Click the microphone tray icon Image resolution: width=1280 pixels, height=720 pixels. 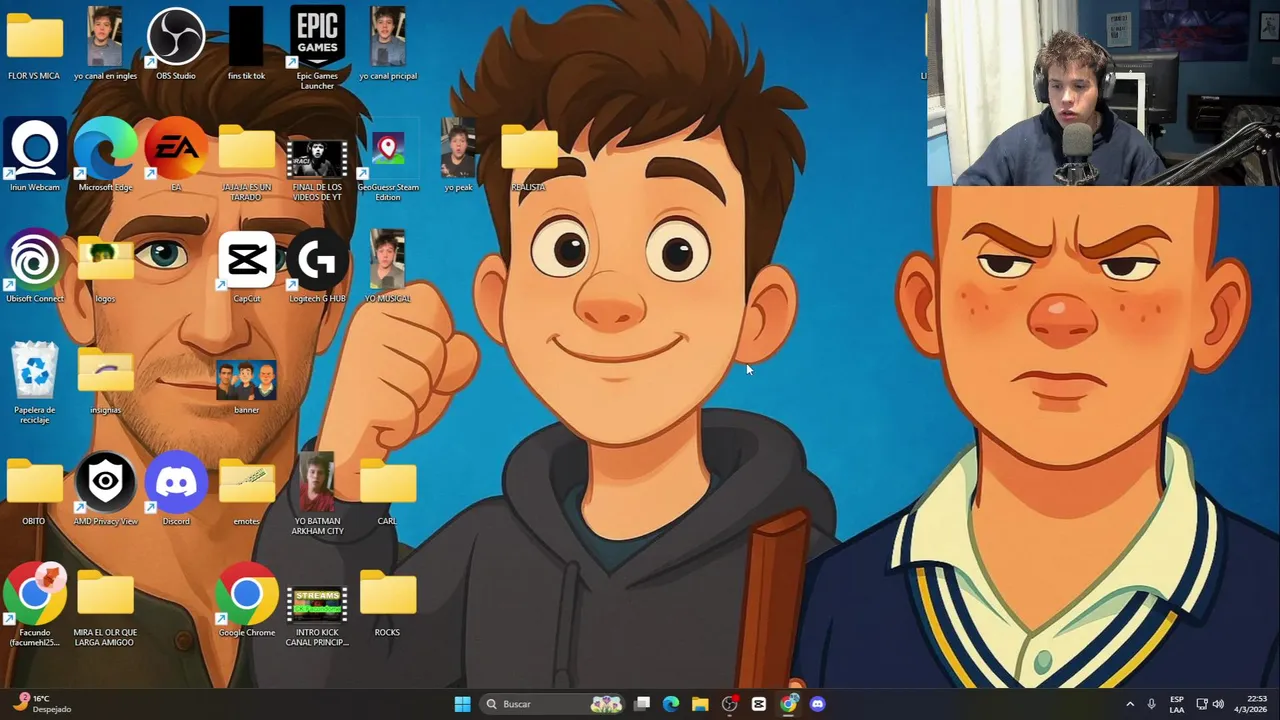point(1152,704)
